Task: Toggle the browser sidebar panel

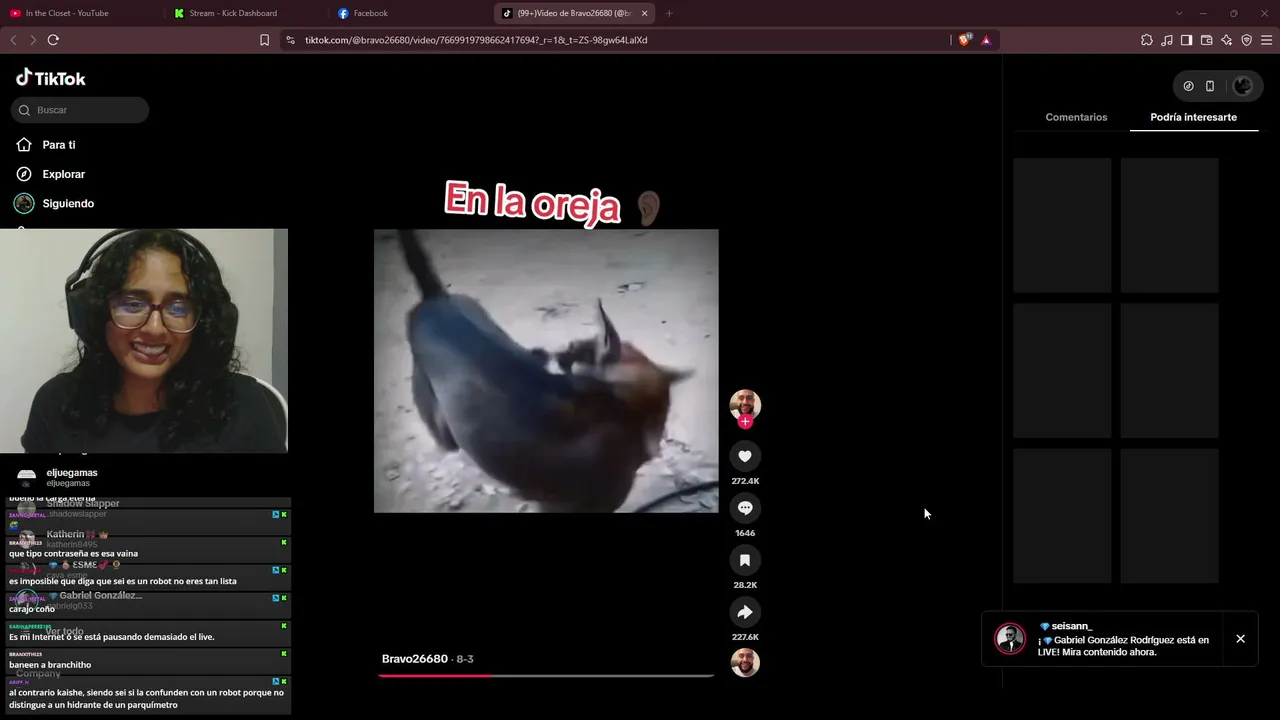Action: tap(1187, 40)
